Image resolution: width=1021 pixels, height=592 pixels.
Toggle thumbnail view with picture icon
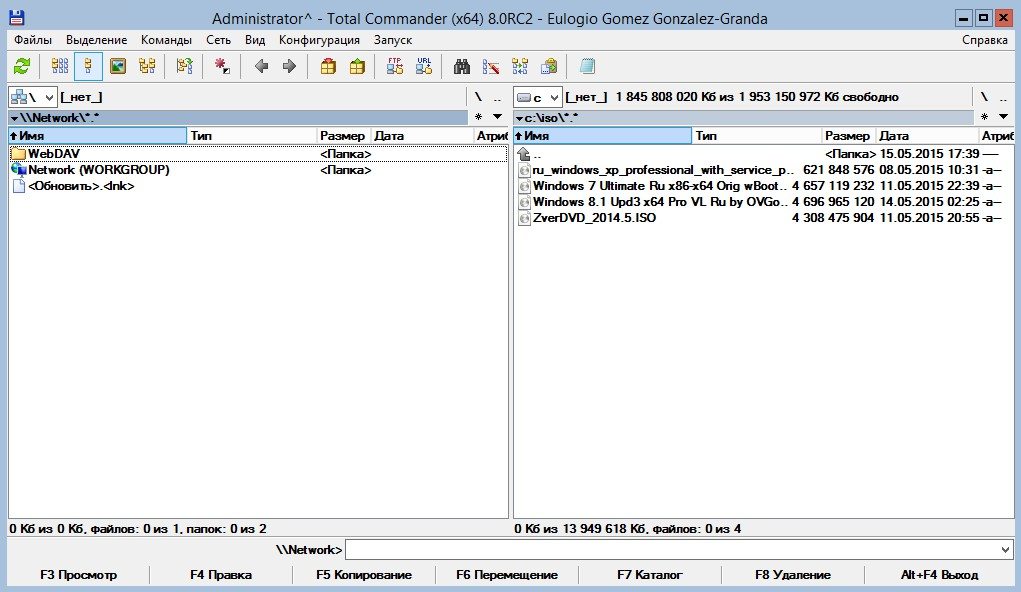click(118, 67)
